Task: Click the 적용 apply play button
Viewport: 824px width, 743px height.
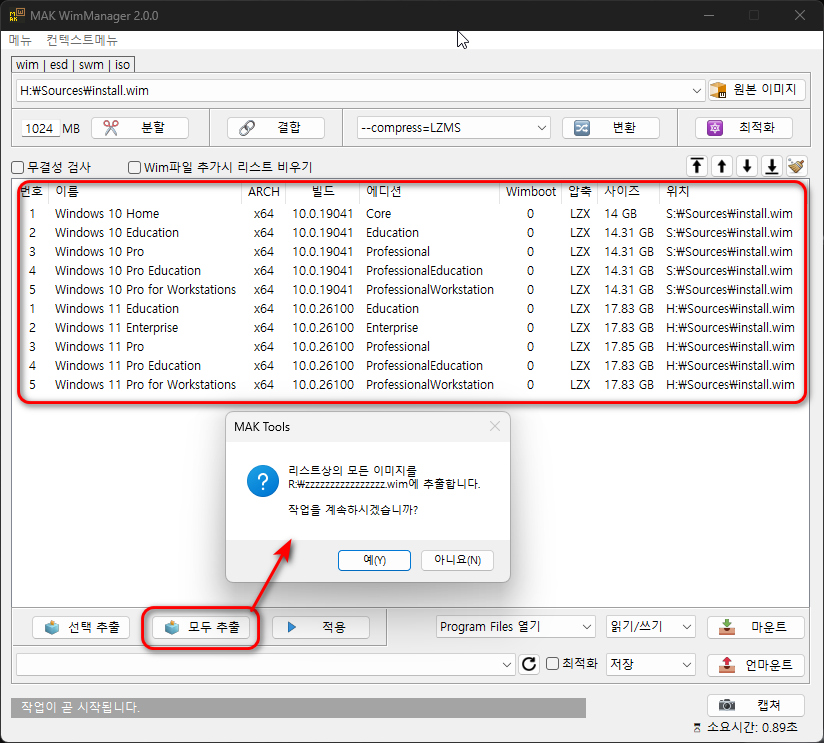Action: coord(321,627)
